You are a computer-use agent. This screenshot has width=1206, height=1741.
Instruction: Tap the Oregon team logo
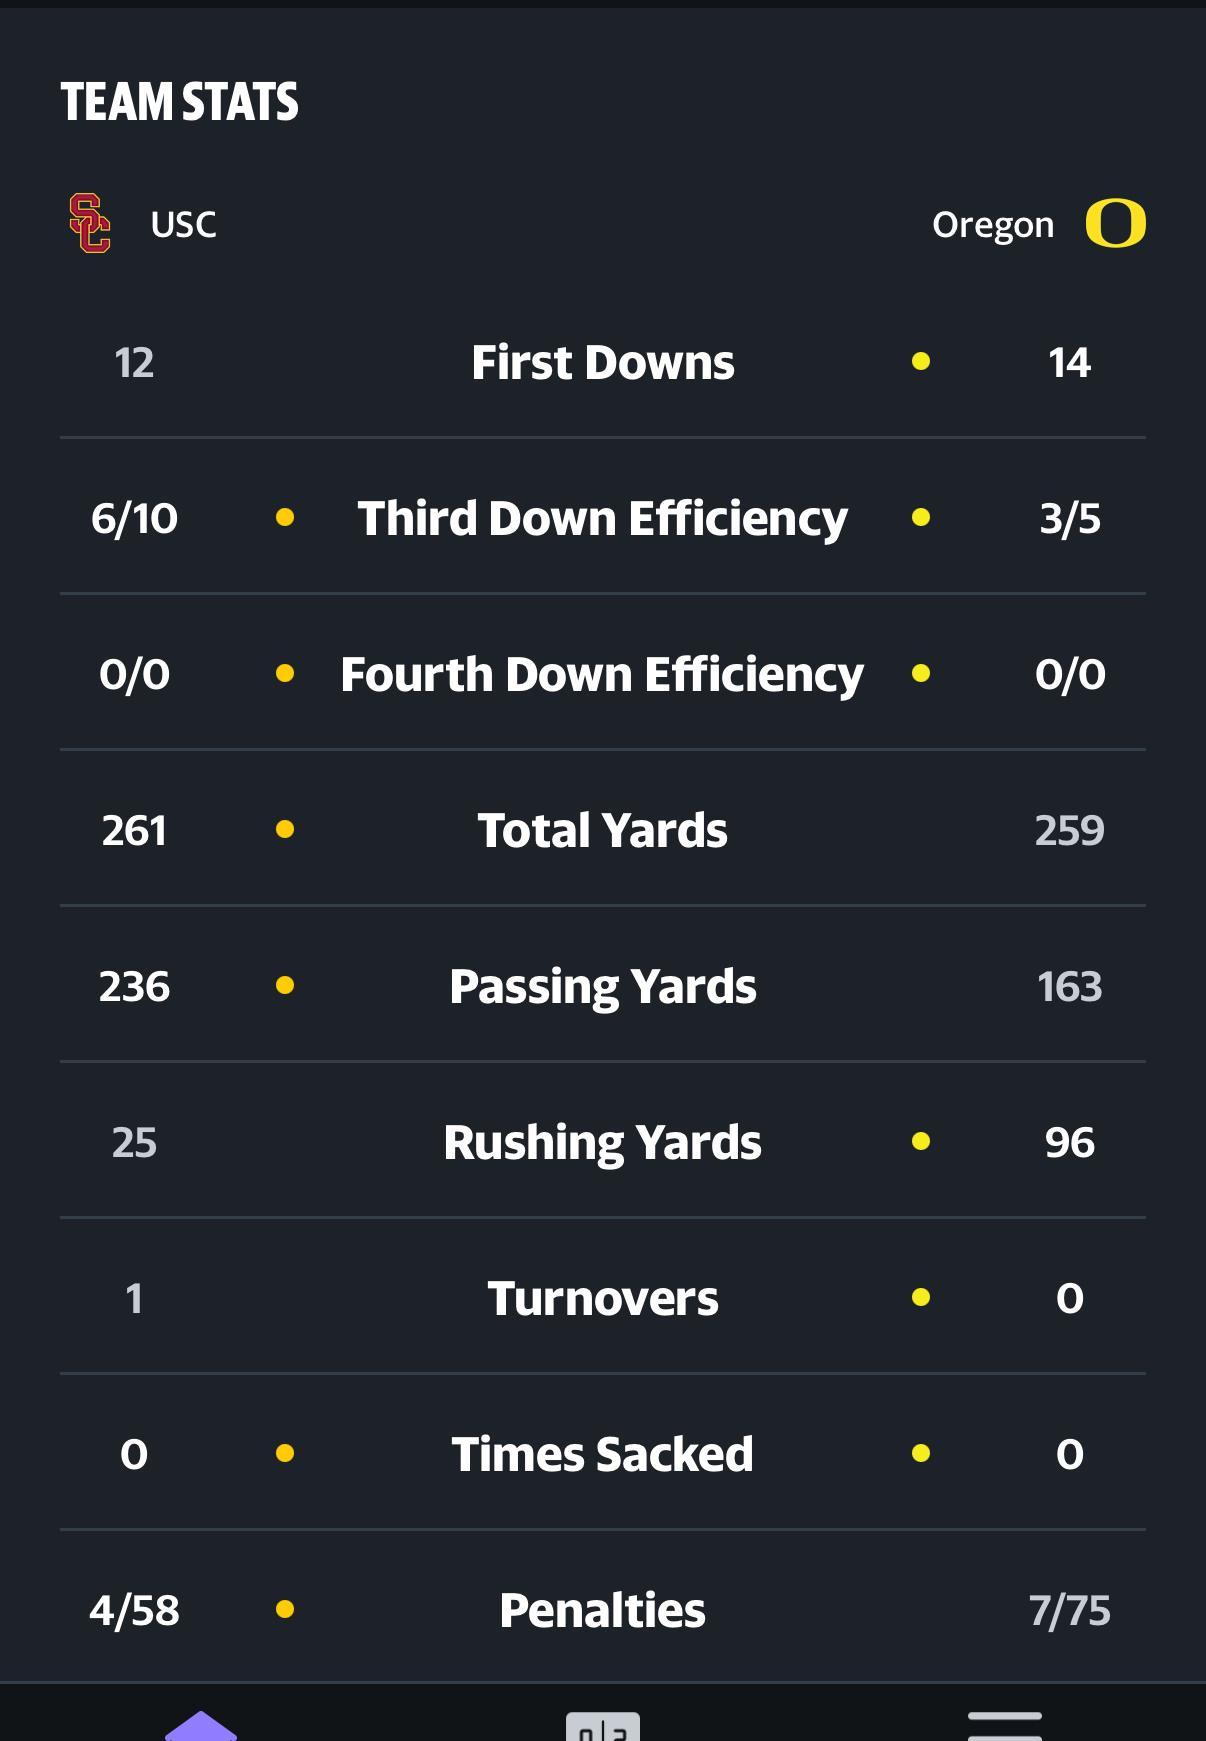tap(1115, 223)
